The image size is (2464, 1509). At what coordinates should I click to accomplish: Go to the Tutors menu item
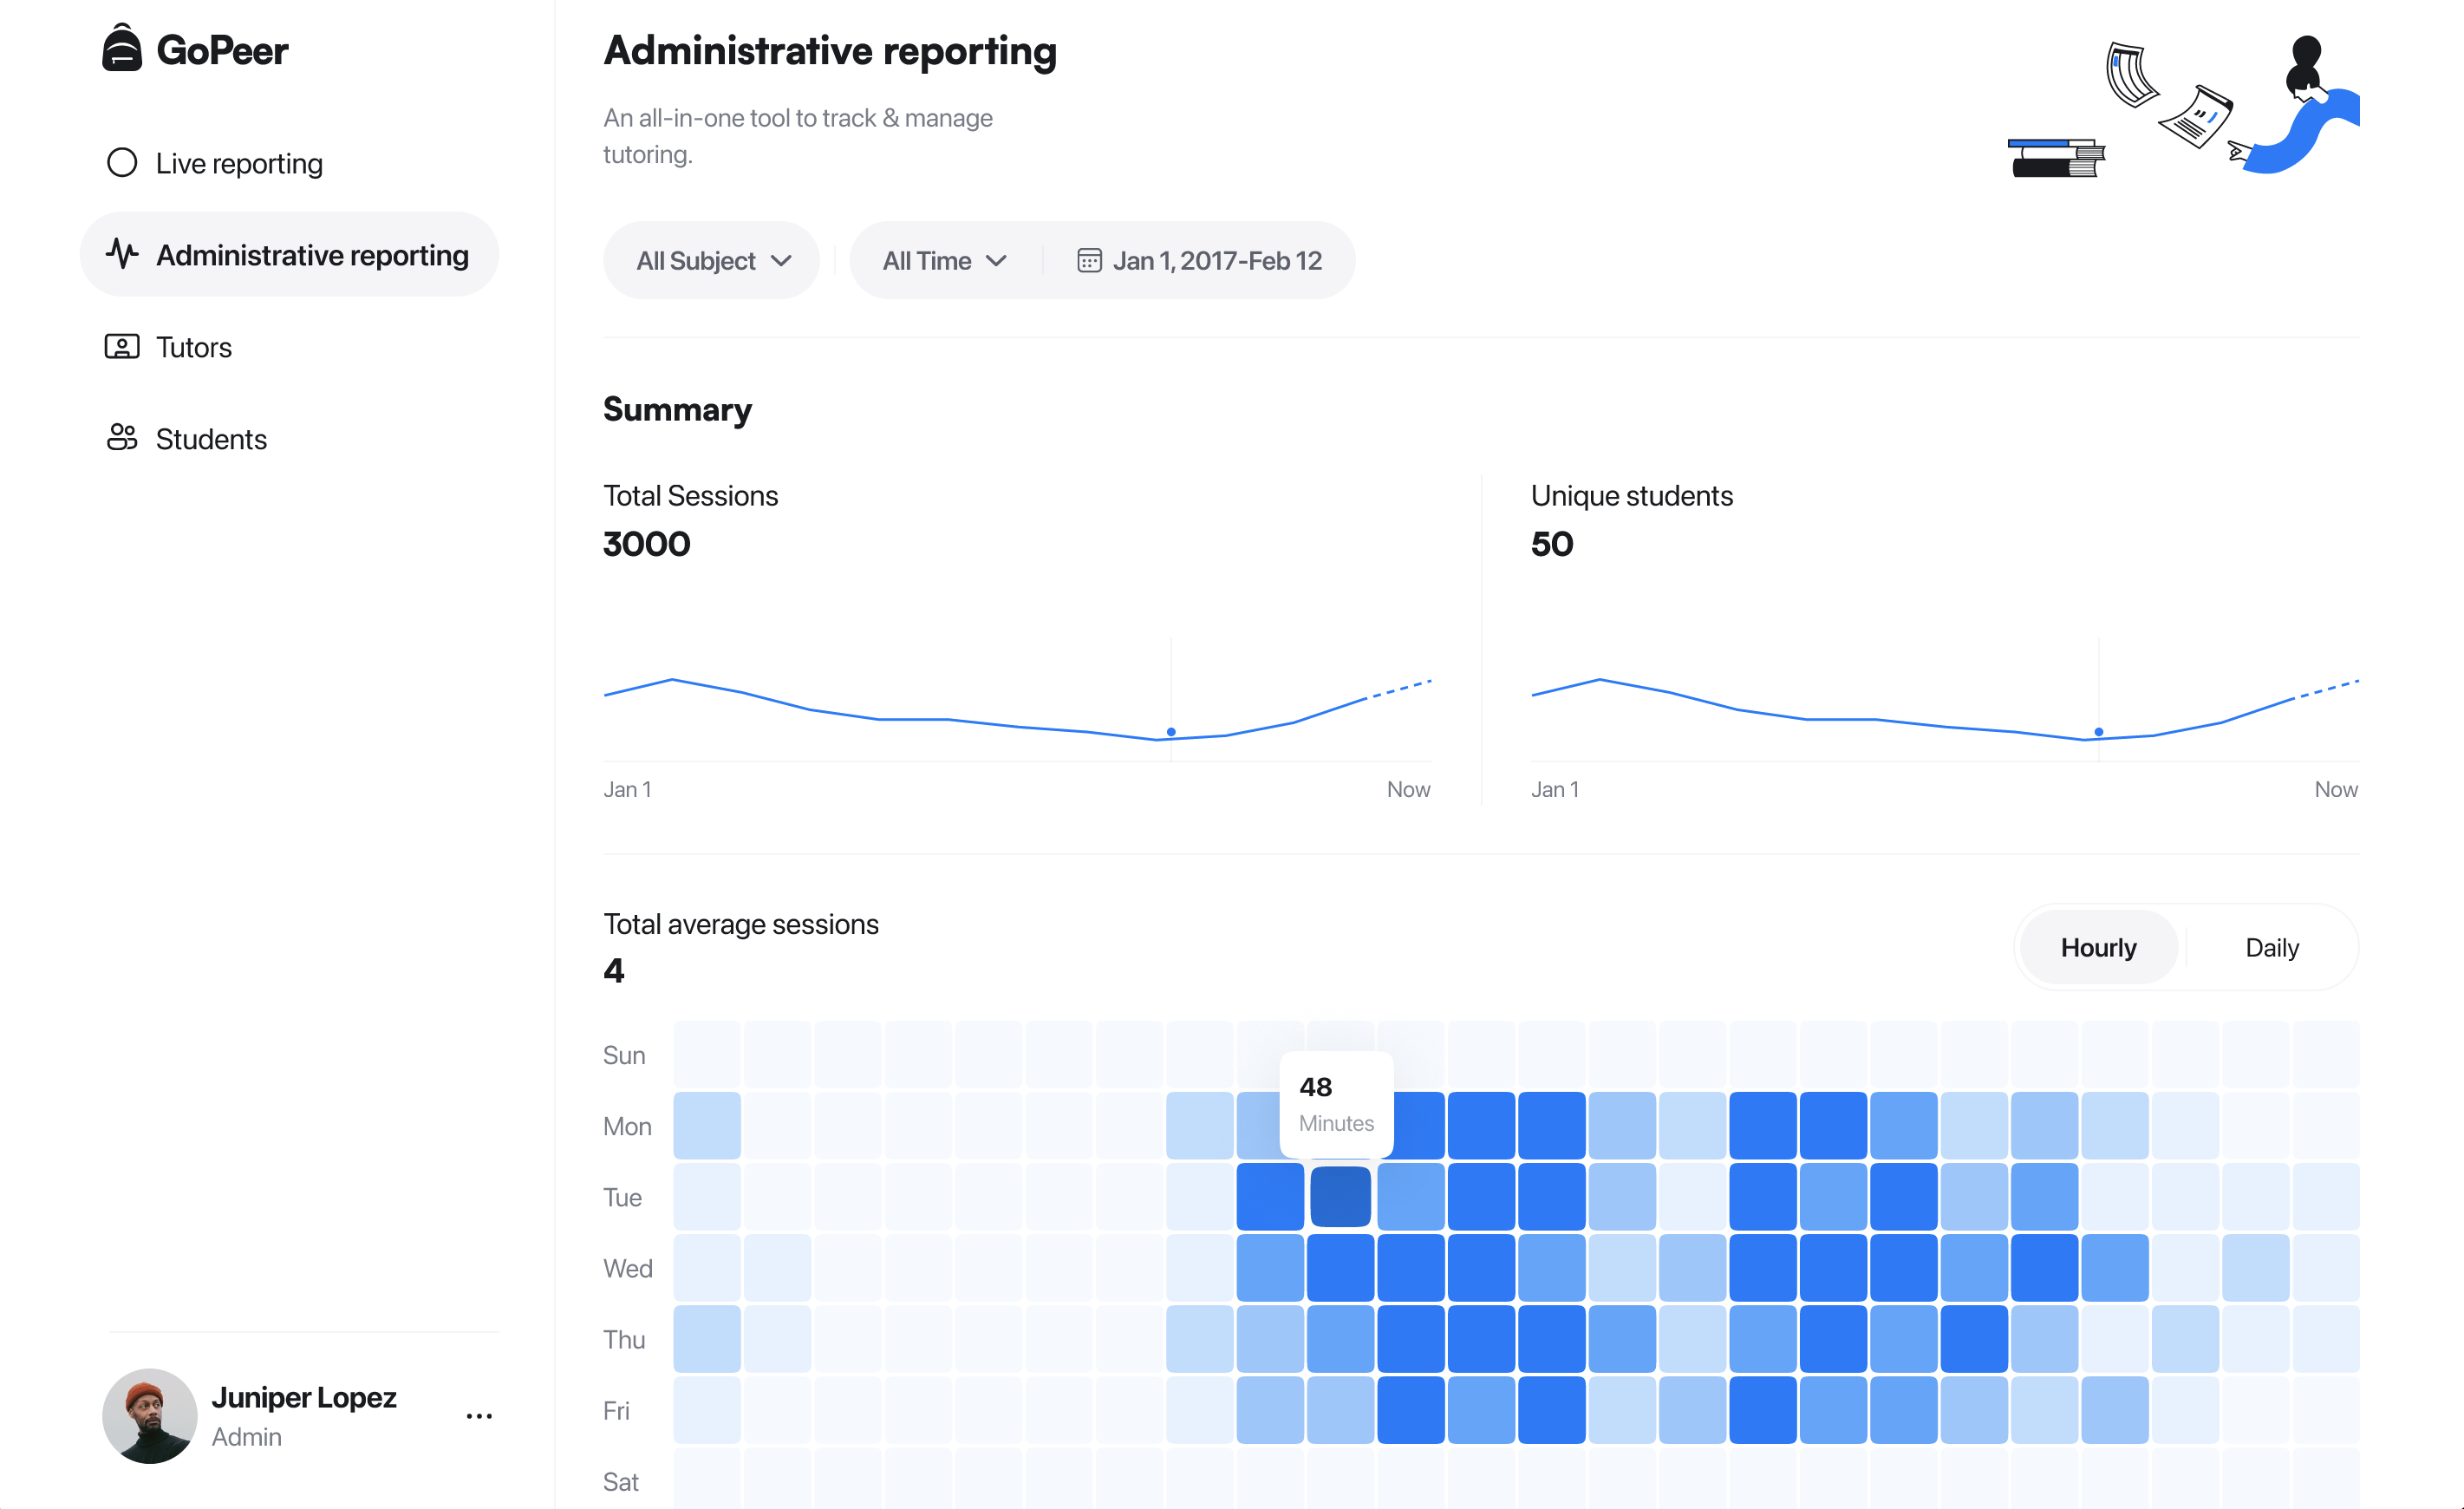[x=194, y=347]
